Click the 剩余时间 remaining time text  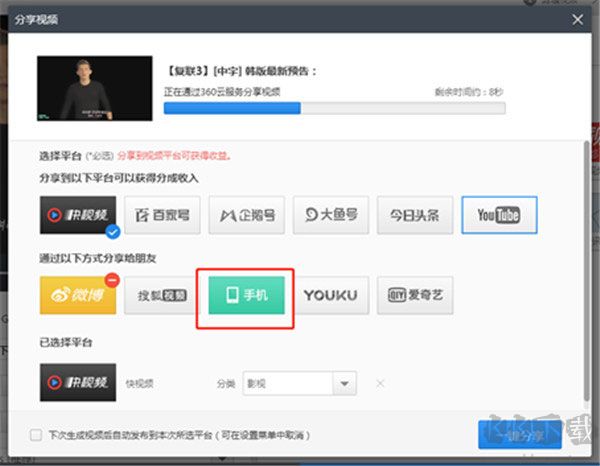point(469,92)
